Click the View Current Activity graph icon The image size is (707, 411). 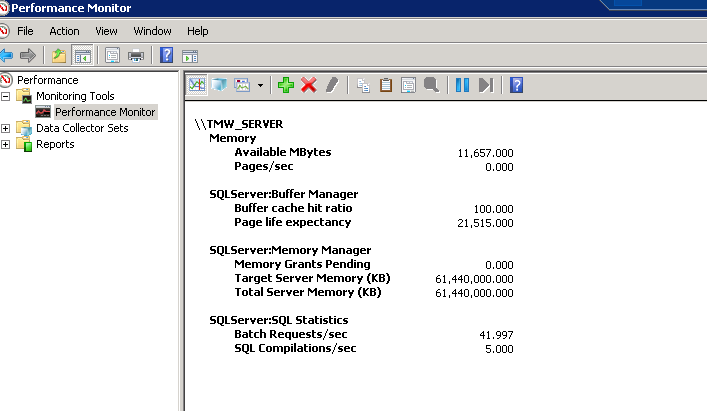pos(197,85)
